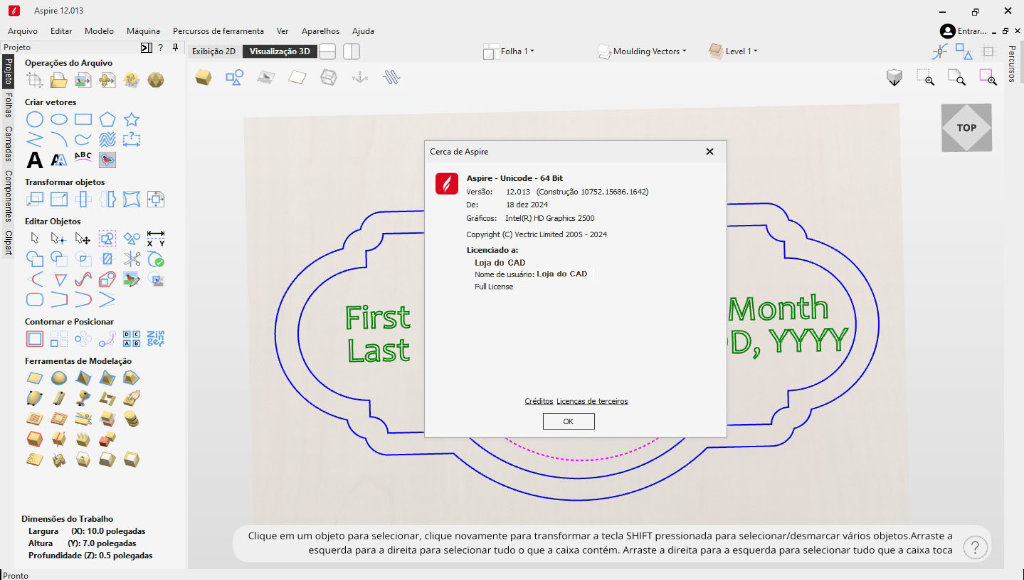This screenshot has width=1024, height=580.
Task: Switch to the Visualização 3D tab
Action: click(280, 51)
